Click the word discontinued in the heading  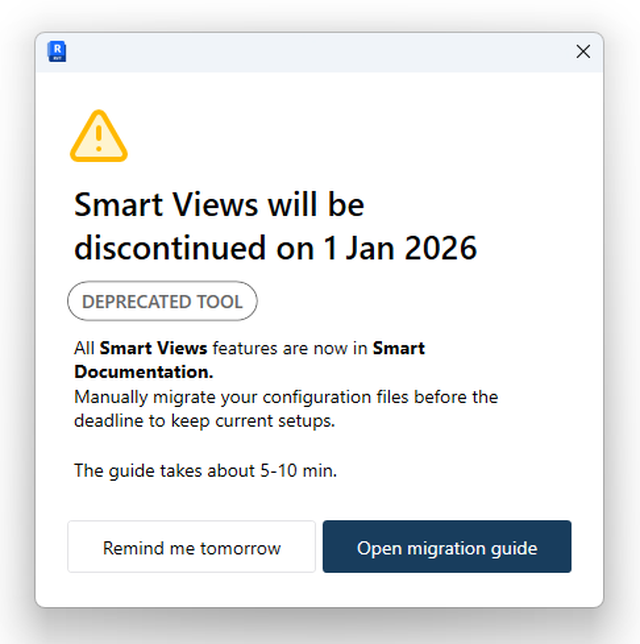click(x=170, y=248)
